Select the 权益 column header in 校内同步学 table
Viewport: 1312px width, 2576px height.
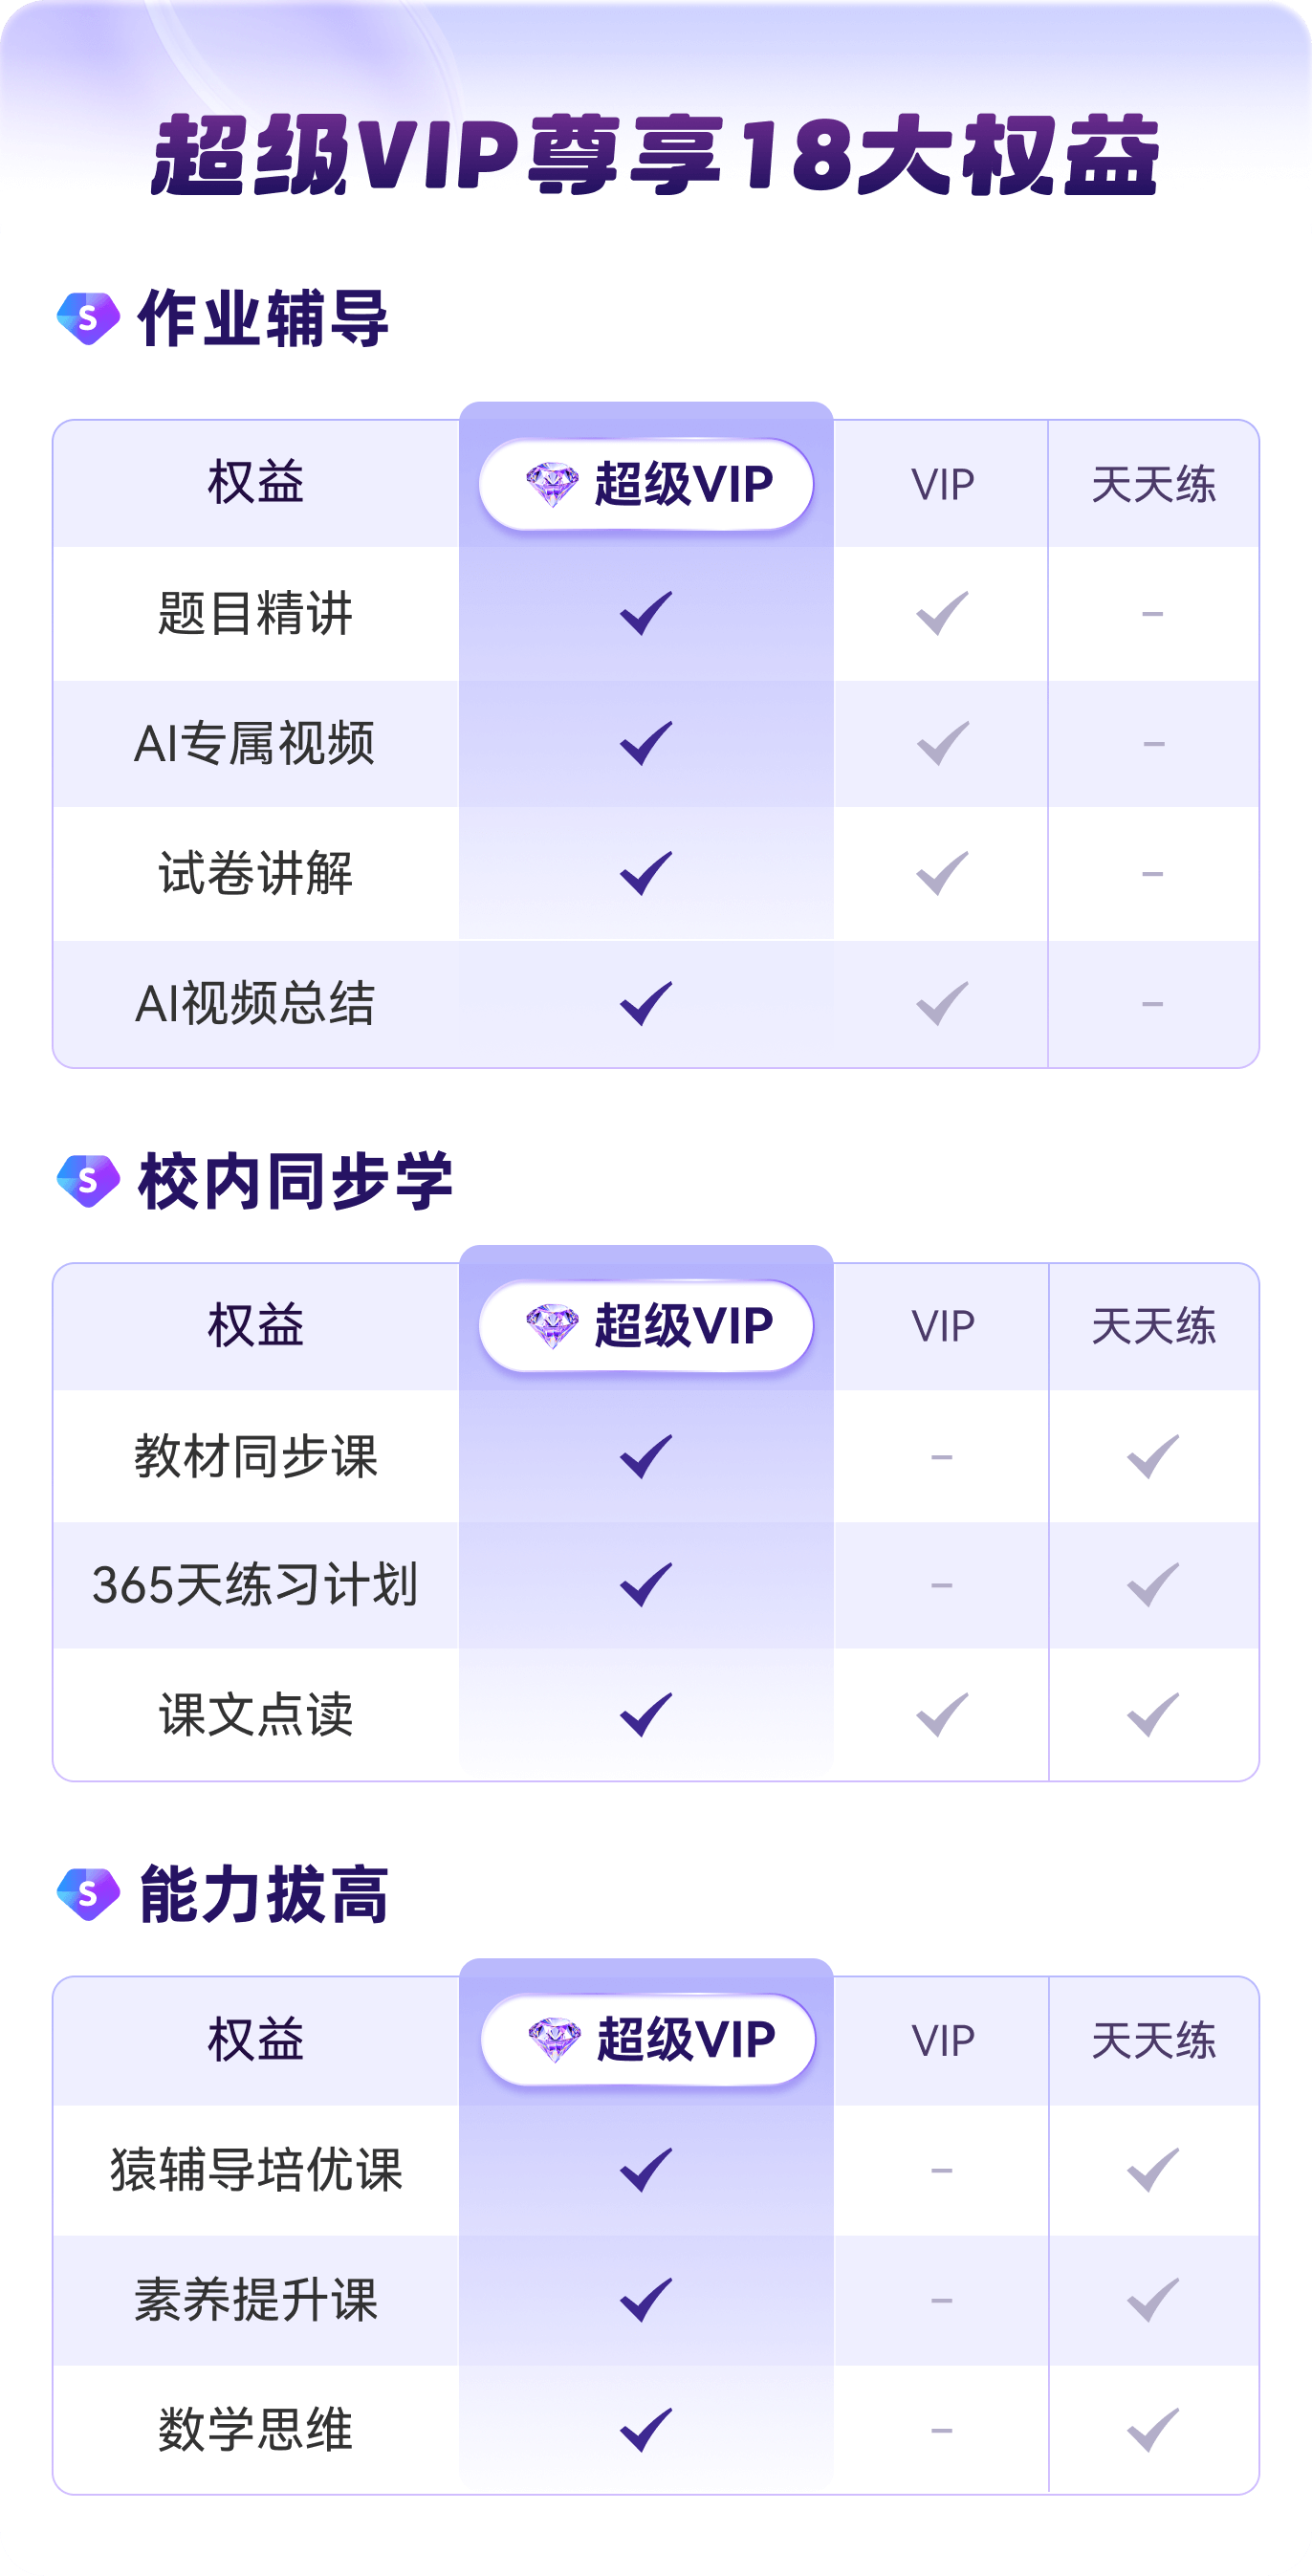256,1327
